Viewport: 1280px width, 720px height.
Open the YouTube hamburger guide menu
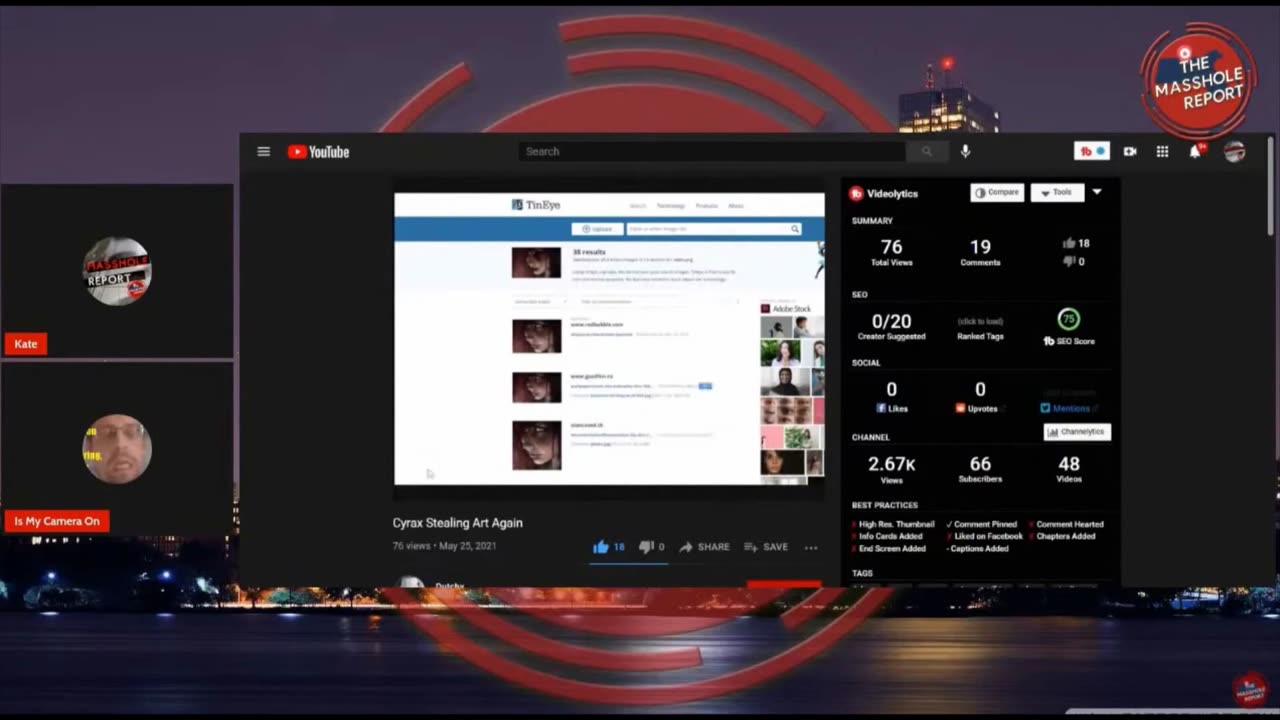263,152
